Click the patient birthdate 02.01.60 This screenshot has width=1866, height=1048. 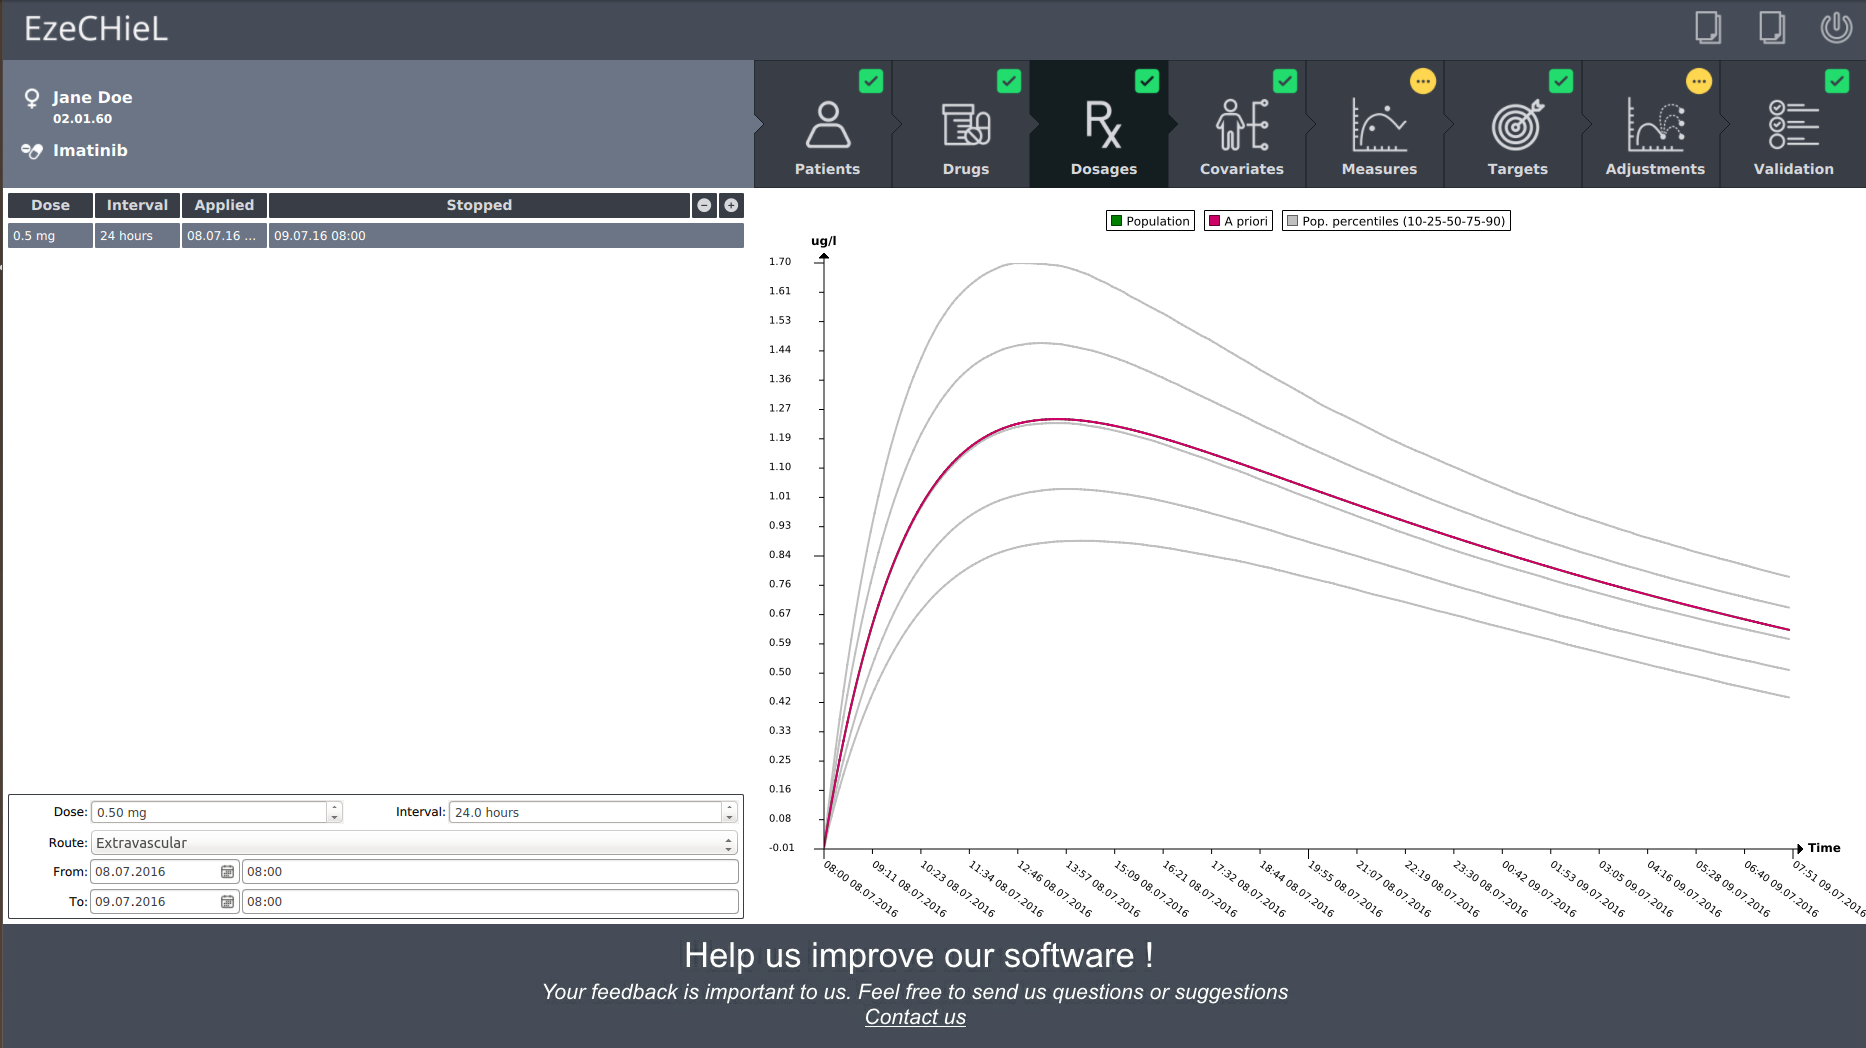tap(82, 119)
